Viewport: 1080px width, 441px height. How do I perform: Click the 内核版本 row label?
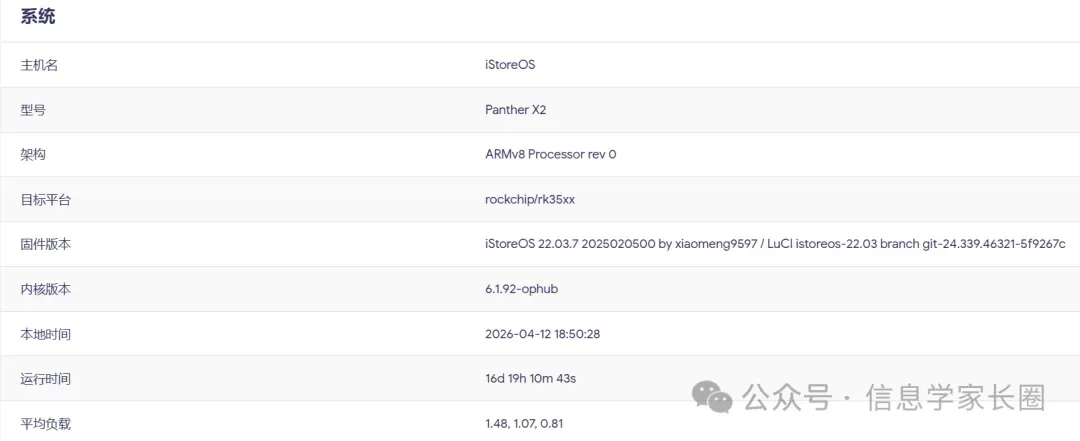46,290
